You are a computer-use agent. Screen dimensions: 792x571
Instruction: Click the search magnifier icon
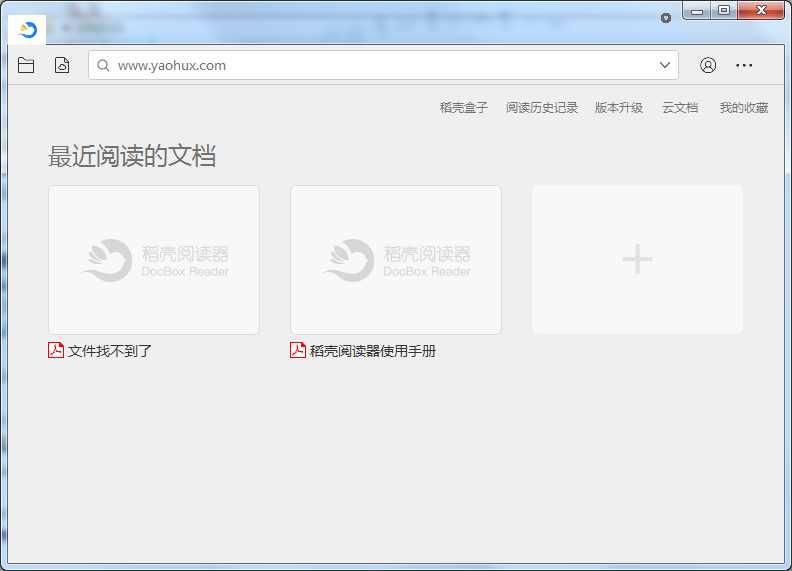[x=103, y=66]
